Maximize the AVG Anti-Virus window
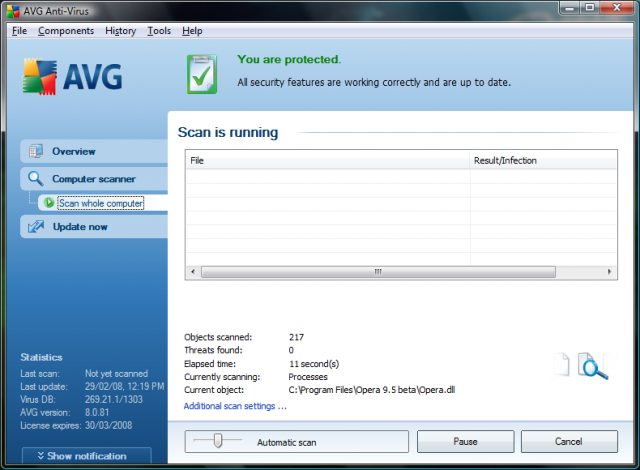Image resolution: width=640 pixels, height=470 pixels. (590, 8)
